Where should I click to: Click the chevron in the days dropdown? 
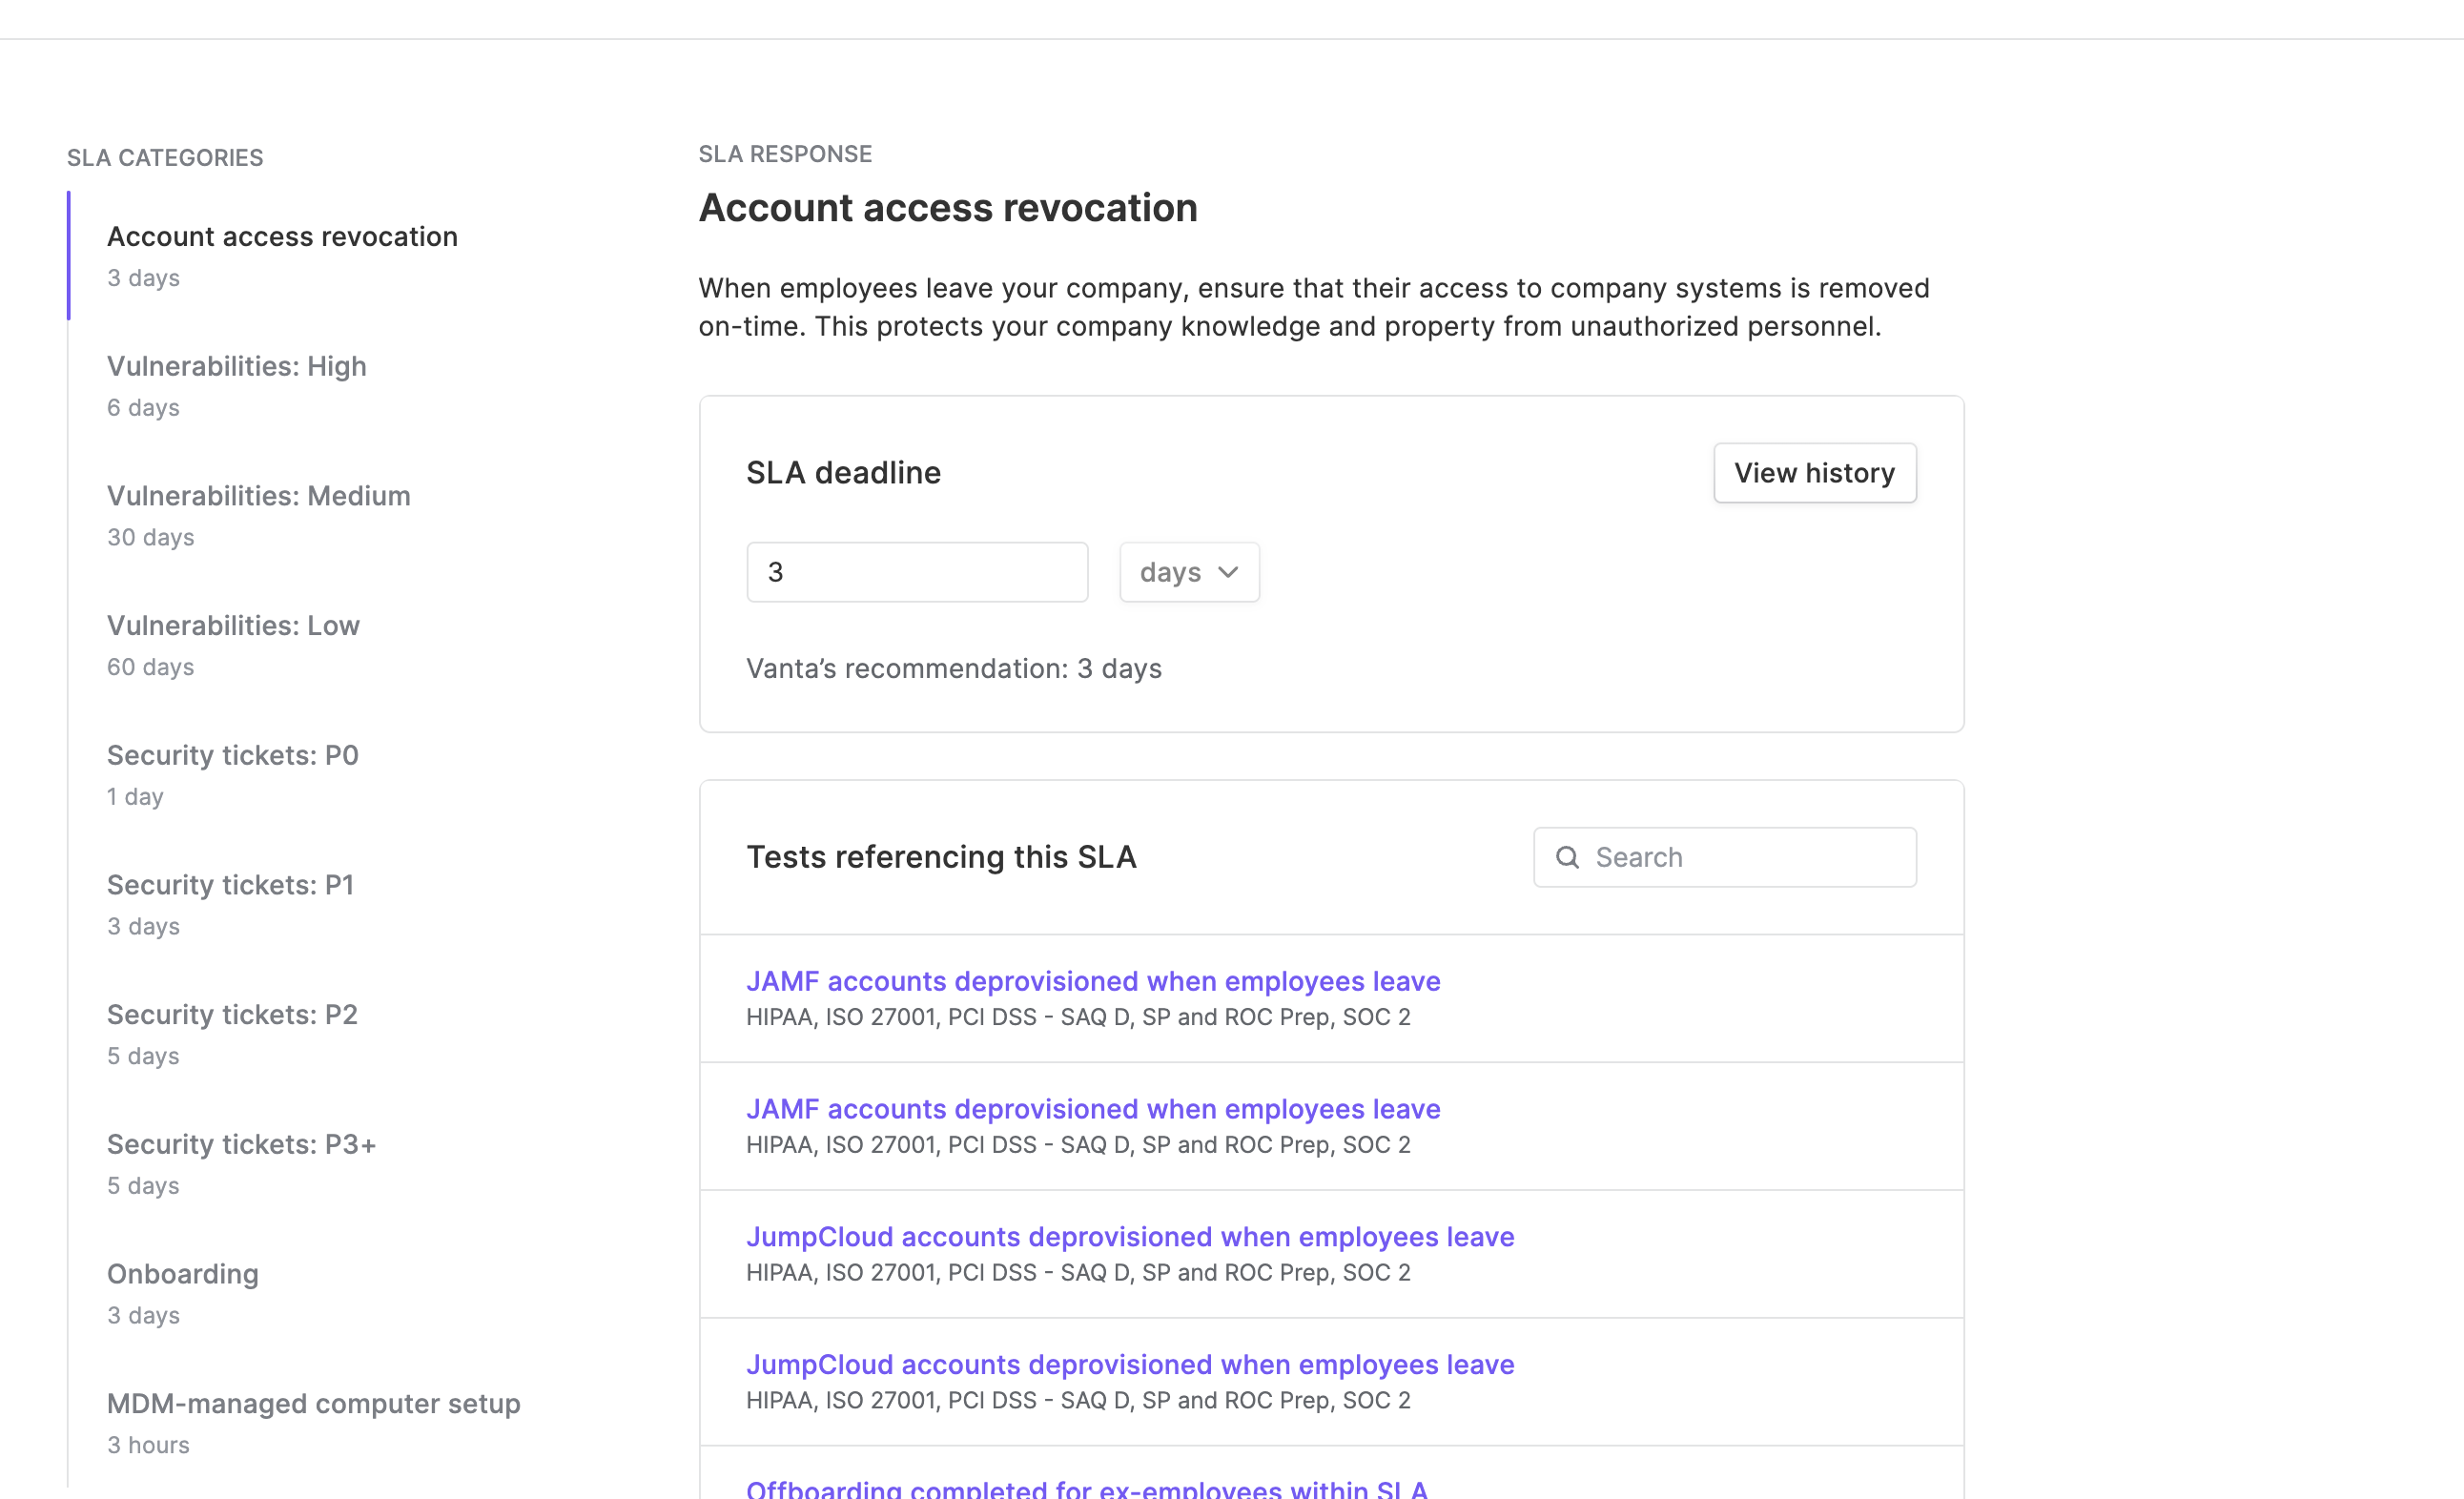pyautogui.click(x=1228, y=572)
